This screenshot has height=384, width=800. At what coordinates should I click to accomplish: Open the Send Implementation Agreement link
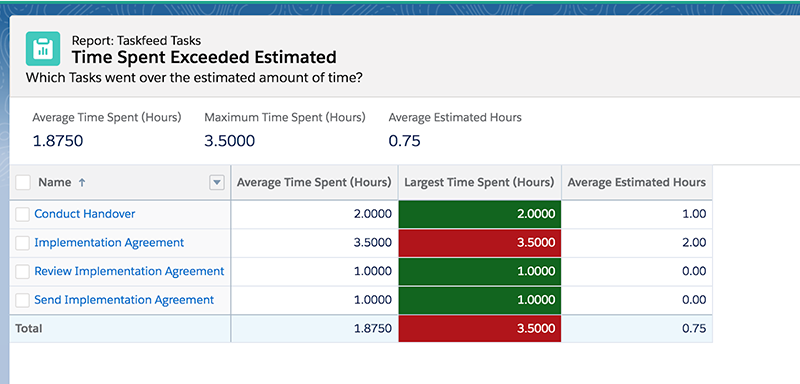coord(124,300)
